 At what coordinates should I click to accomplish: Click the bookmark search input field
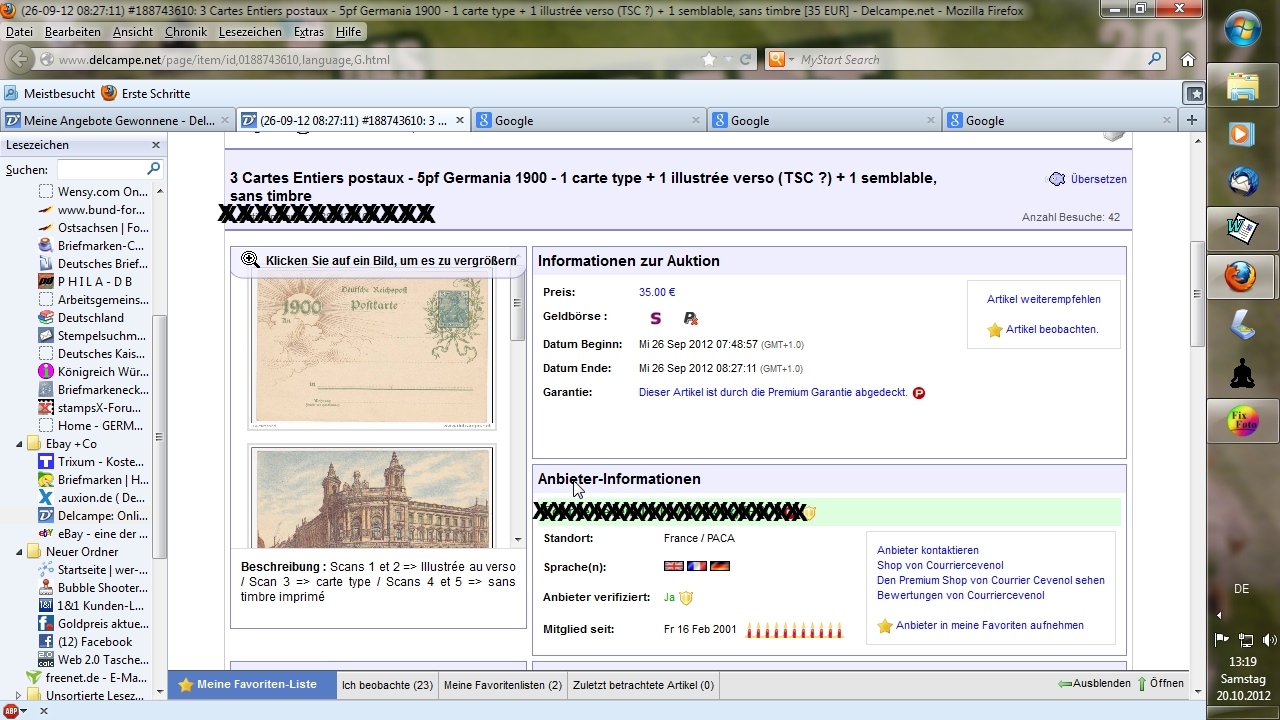point(101,169)
